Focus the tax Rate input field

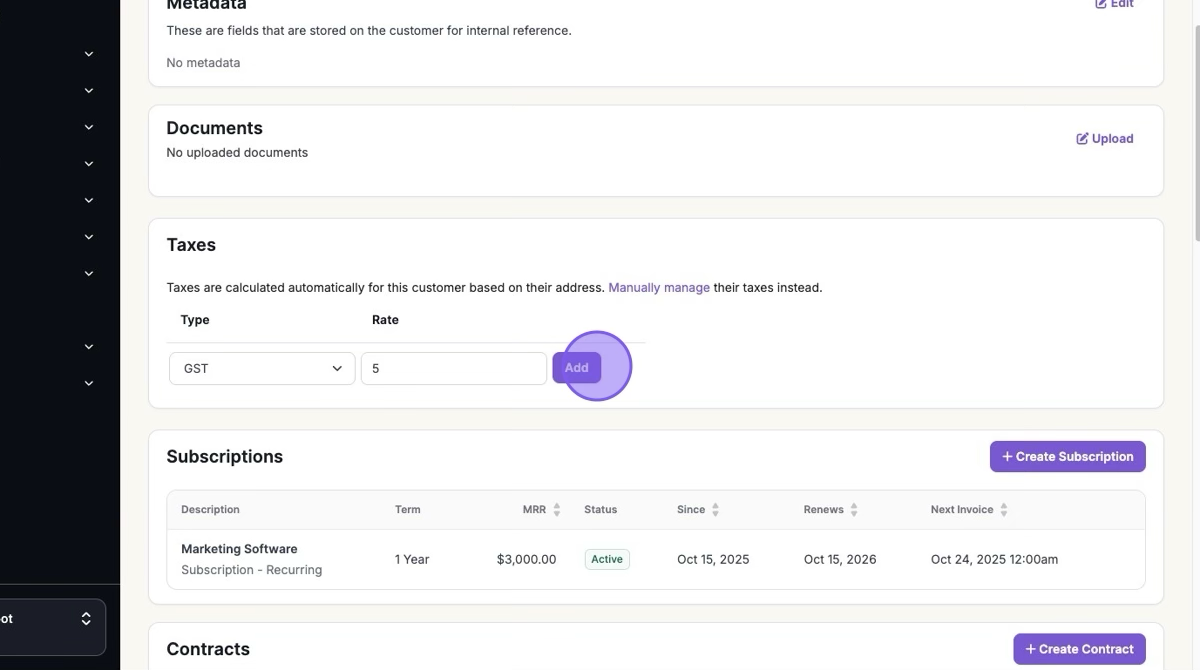point(453,368)
